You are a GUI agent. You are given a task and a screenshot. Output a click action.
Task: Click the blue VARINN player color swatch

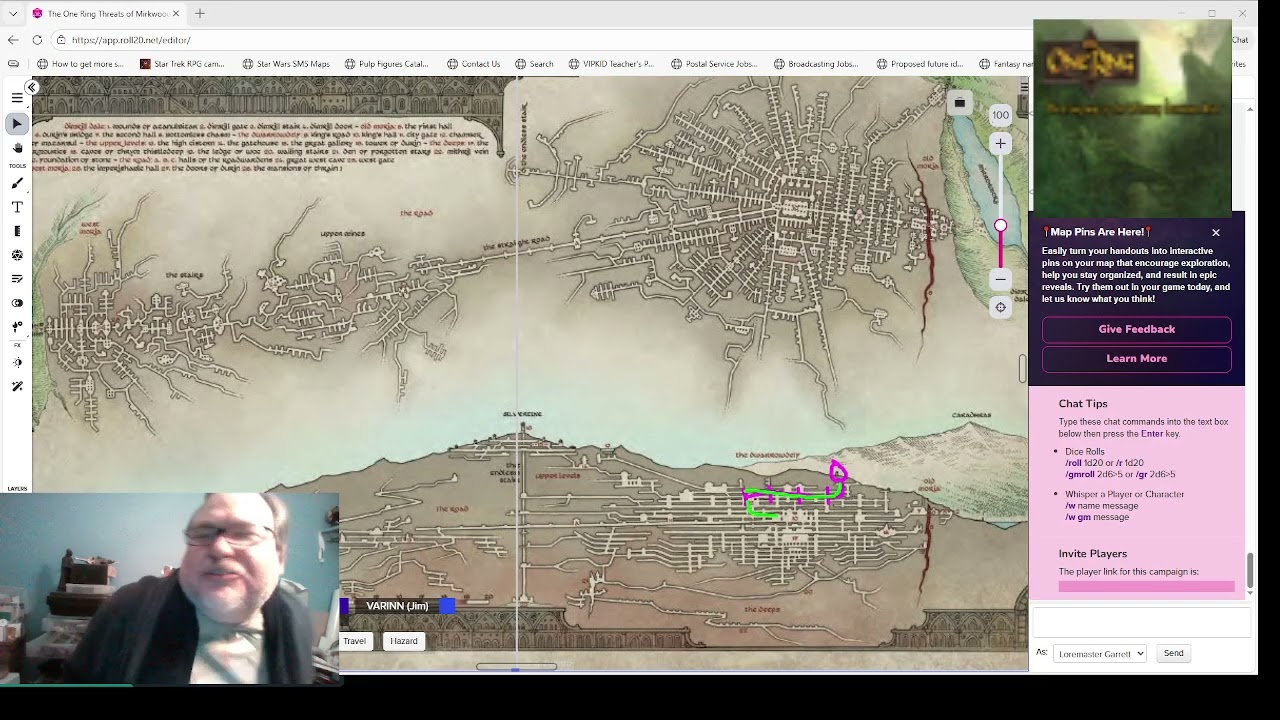[x=447, y=606]
